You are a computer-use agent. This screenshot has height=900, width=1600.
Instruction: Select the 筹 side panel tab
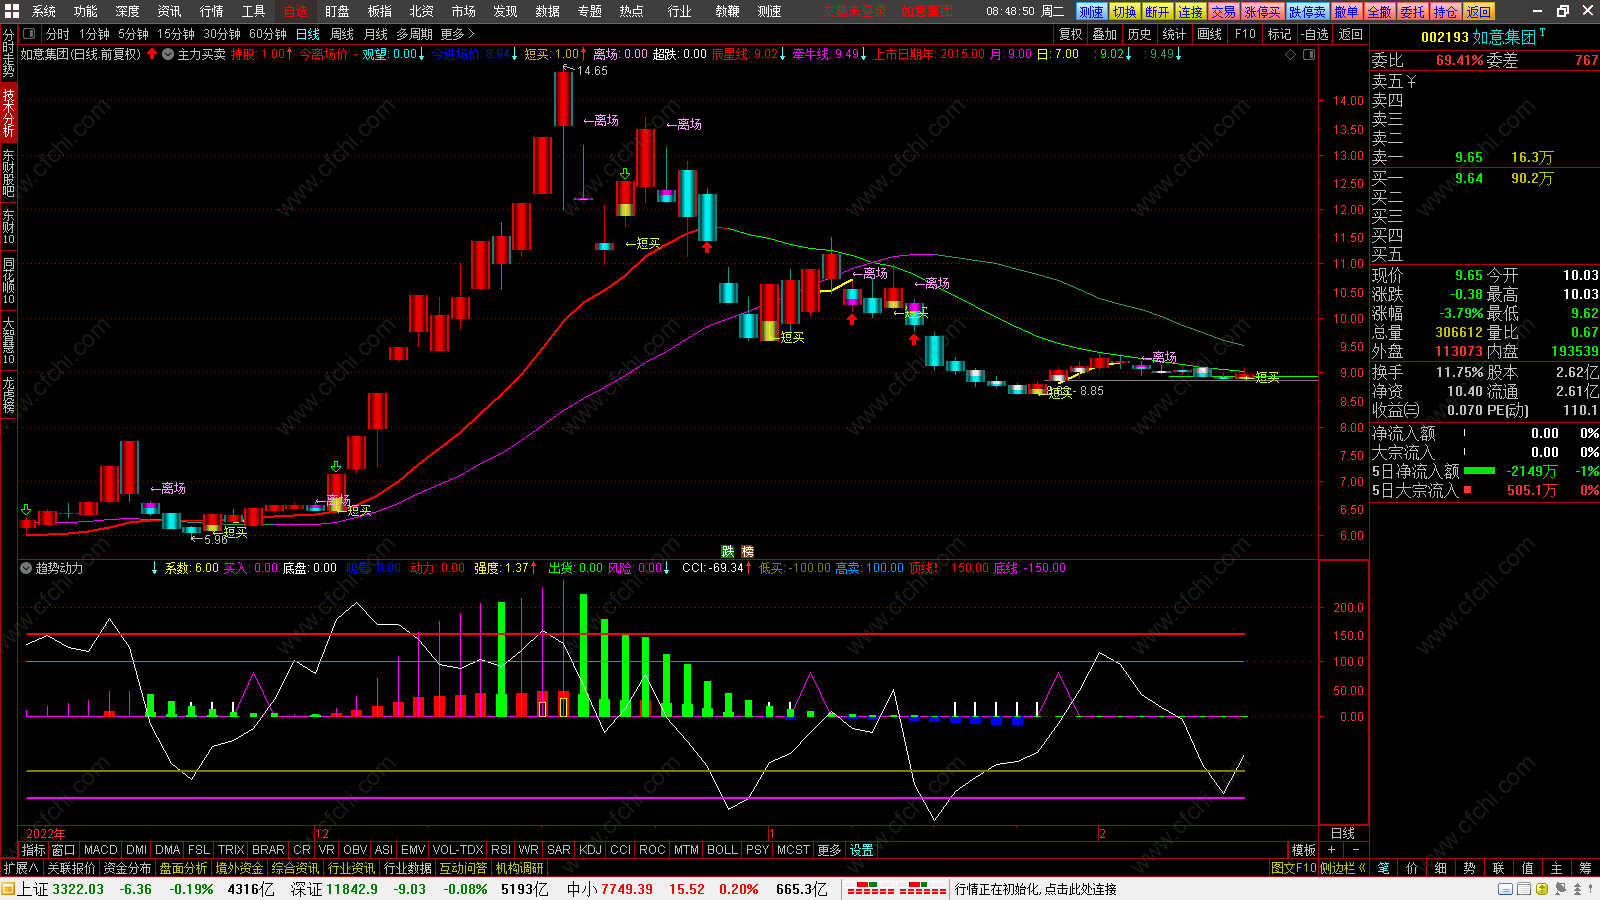click(x=1586, y=868)
